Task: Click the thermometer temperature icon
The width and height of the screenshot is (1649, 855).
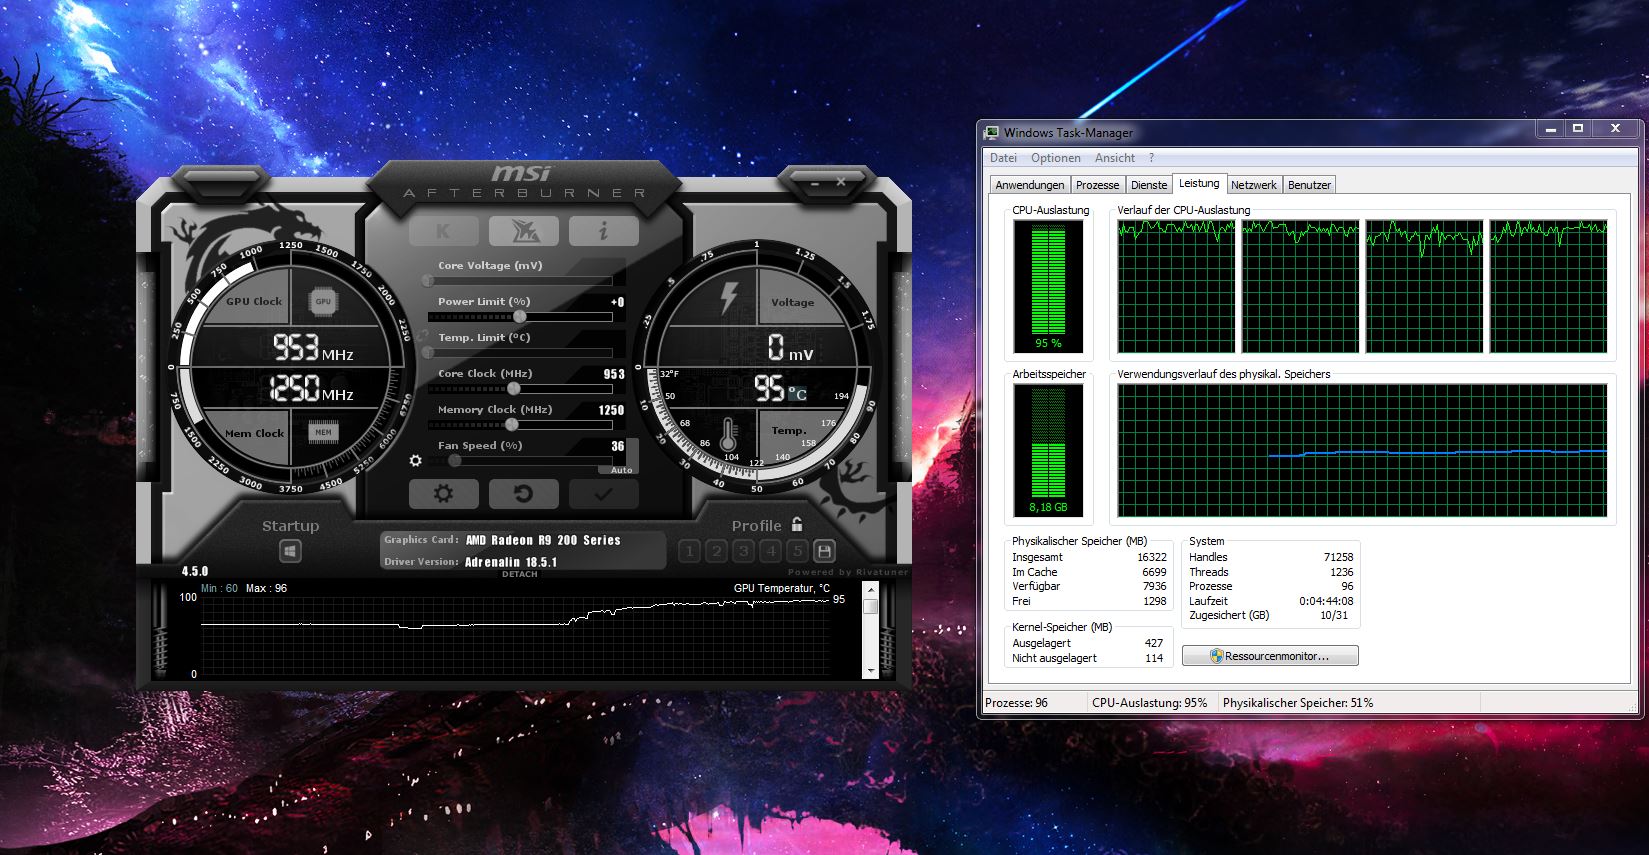Action: pyautogui.click(x=729, y=434)
